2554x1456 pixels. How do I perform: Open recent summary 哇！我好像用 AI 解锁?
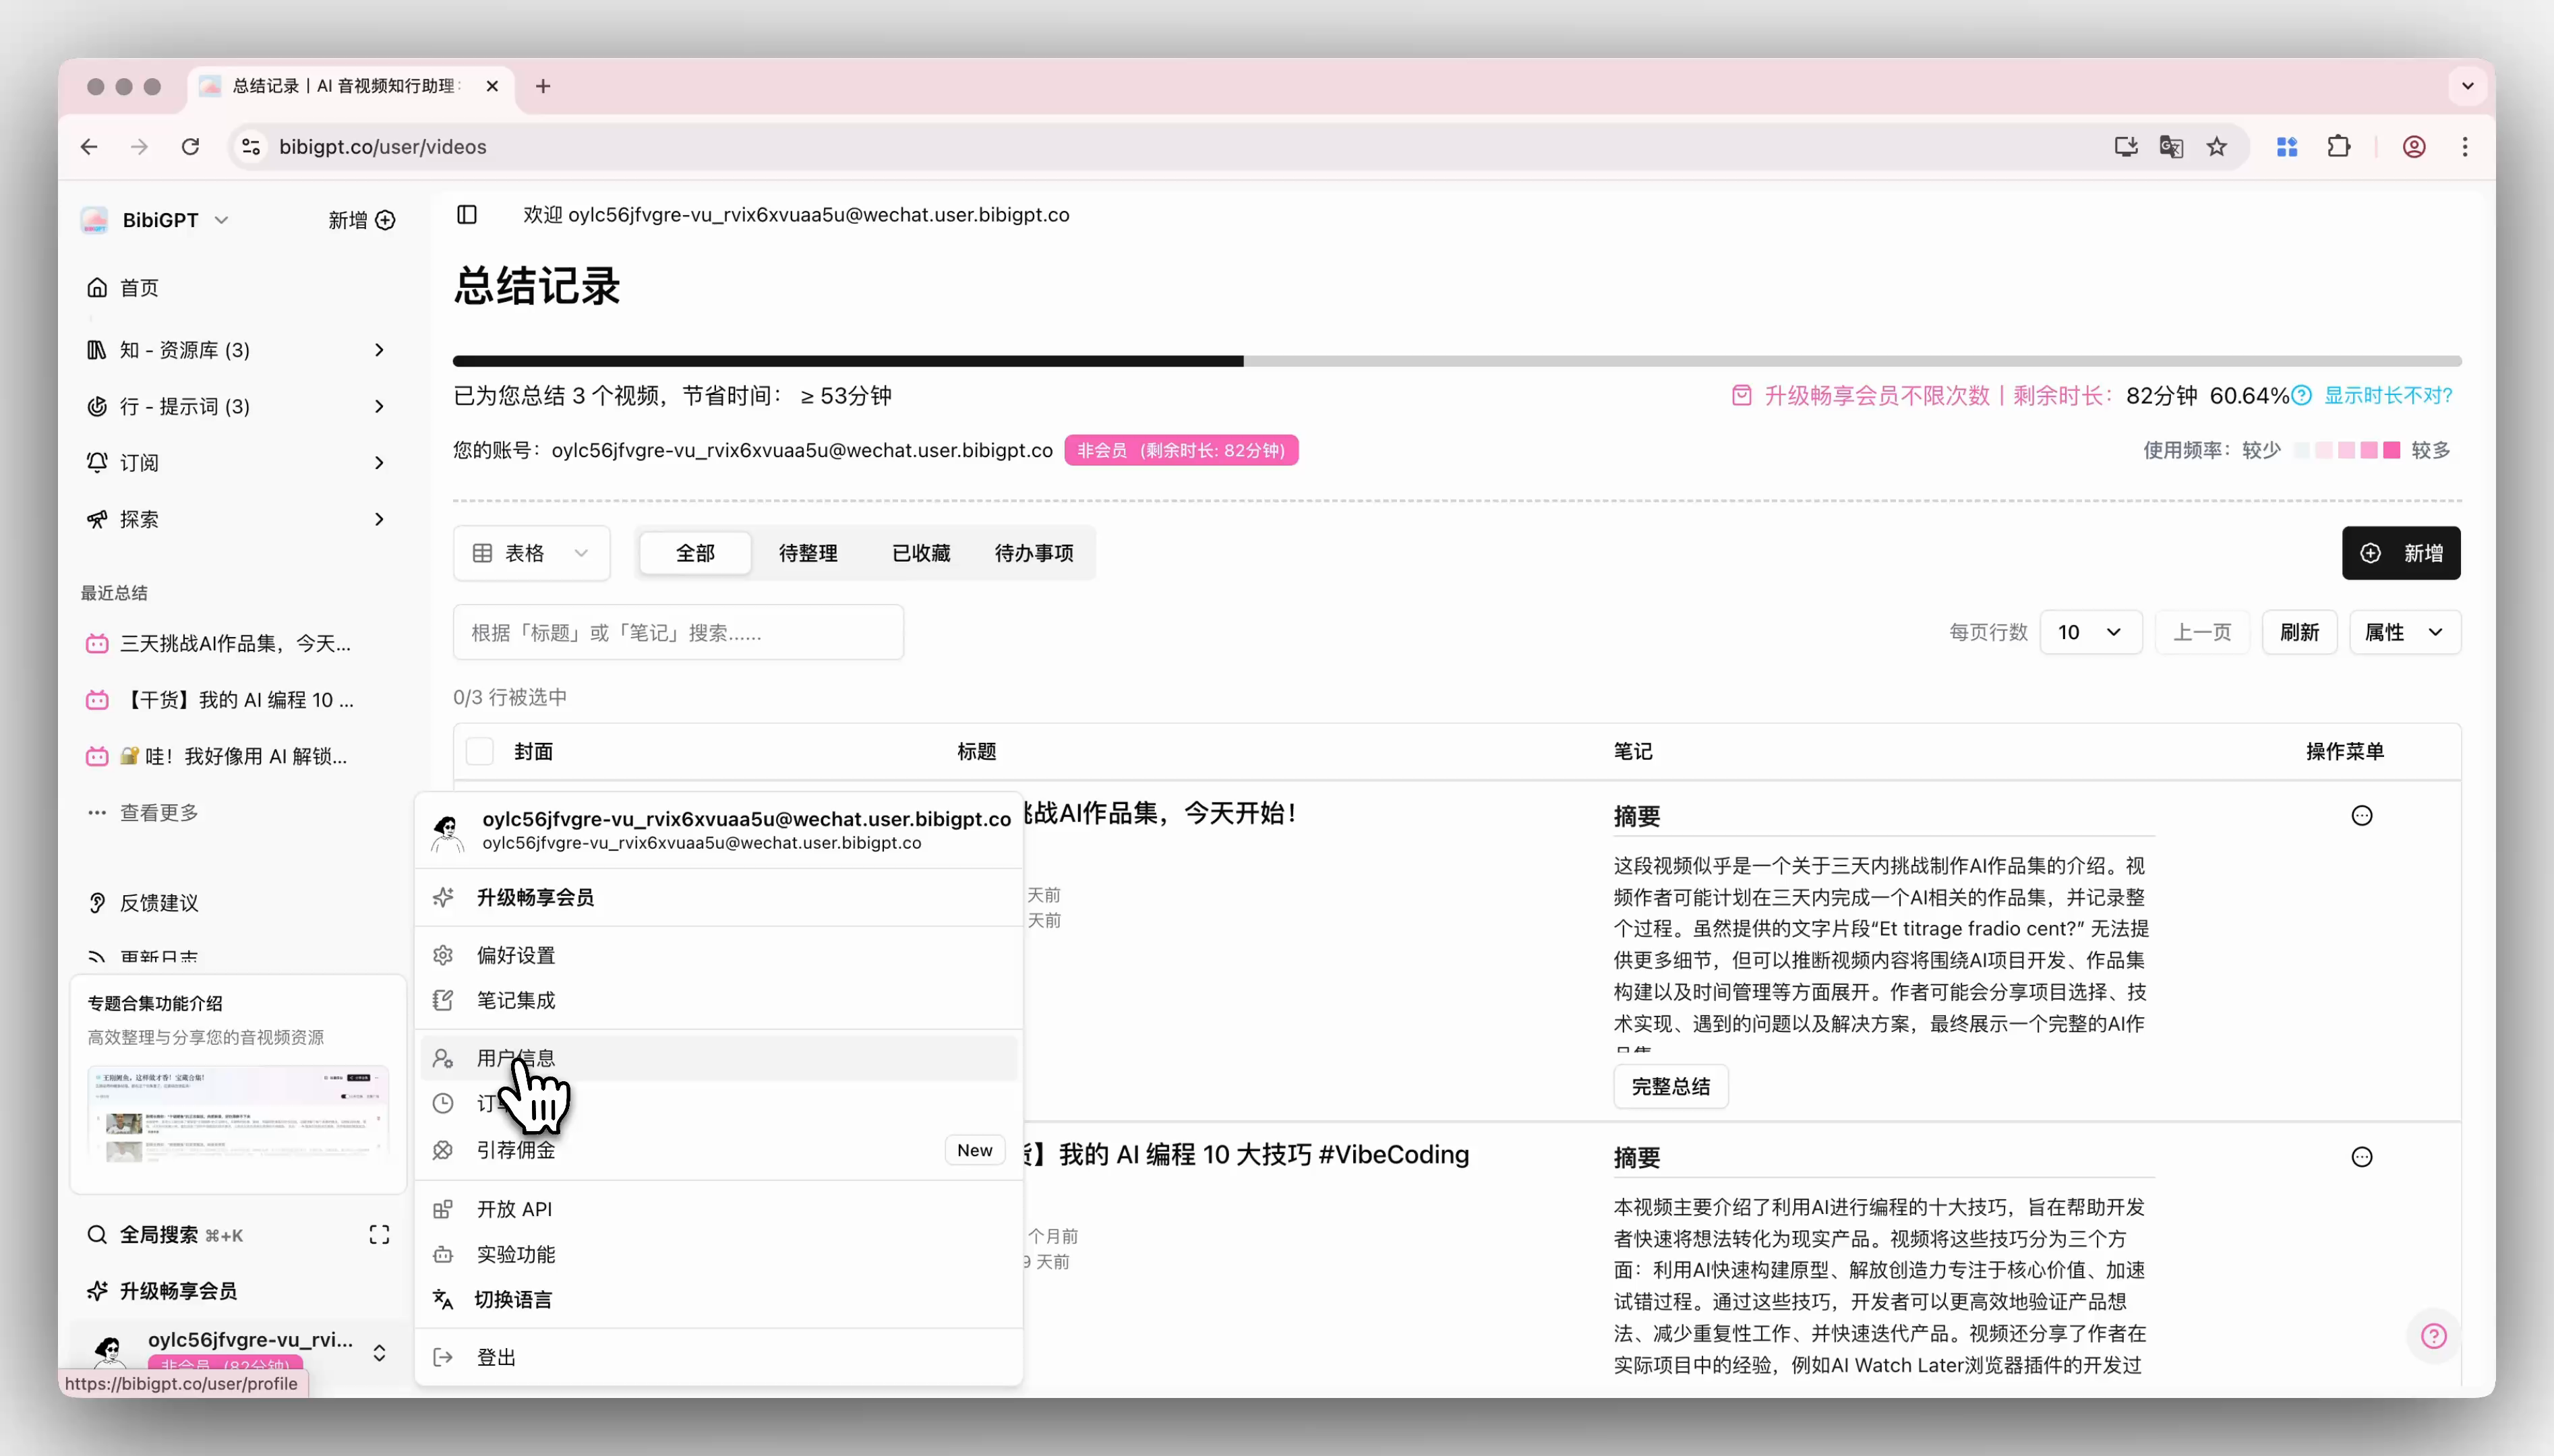point(217,756)
